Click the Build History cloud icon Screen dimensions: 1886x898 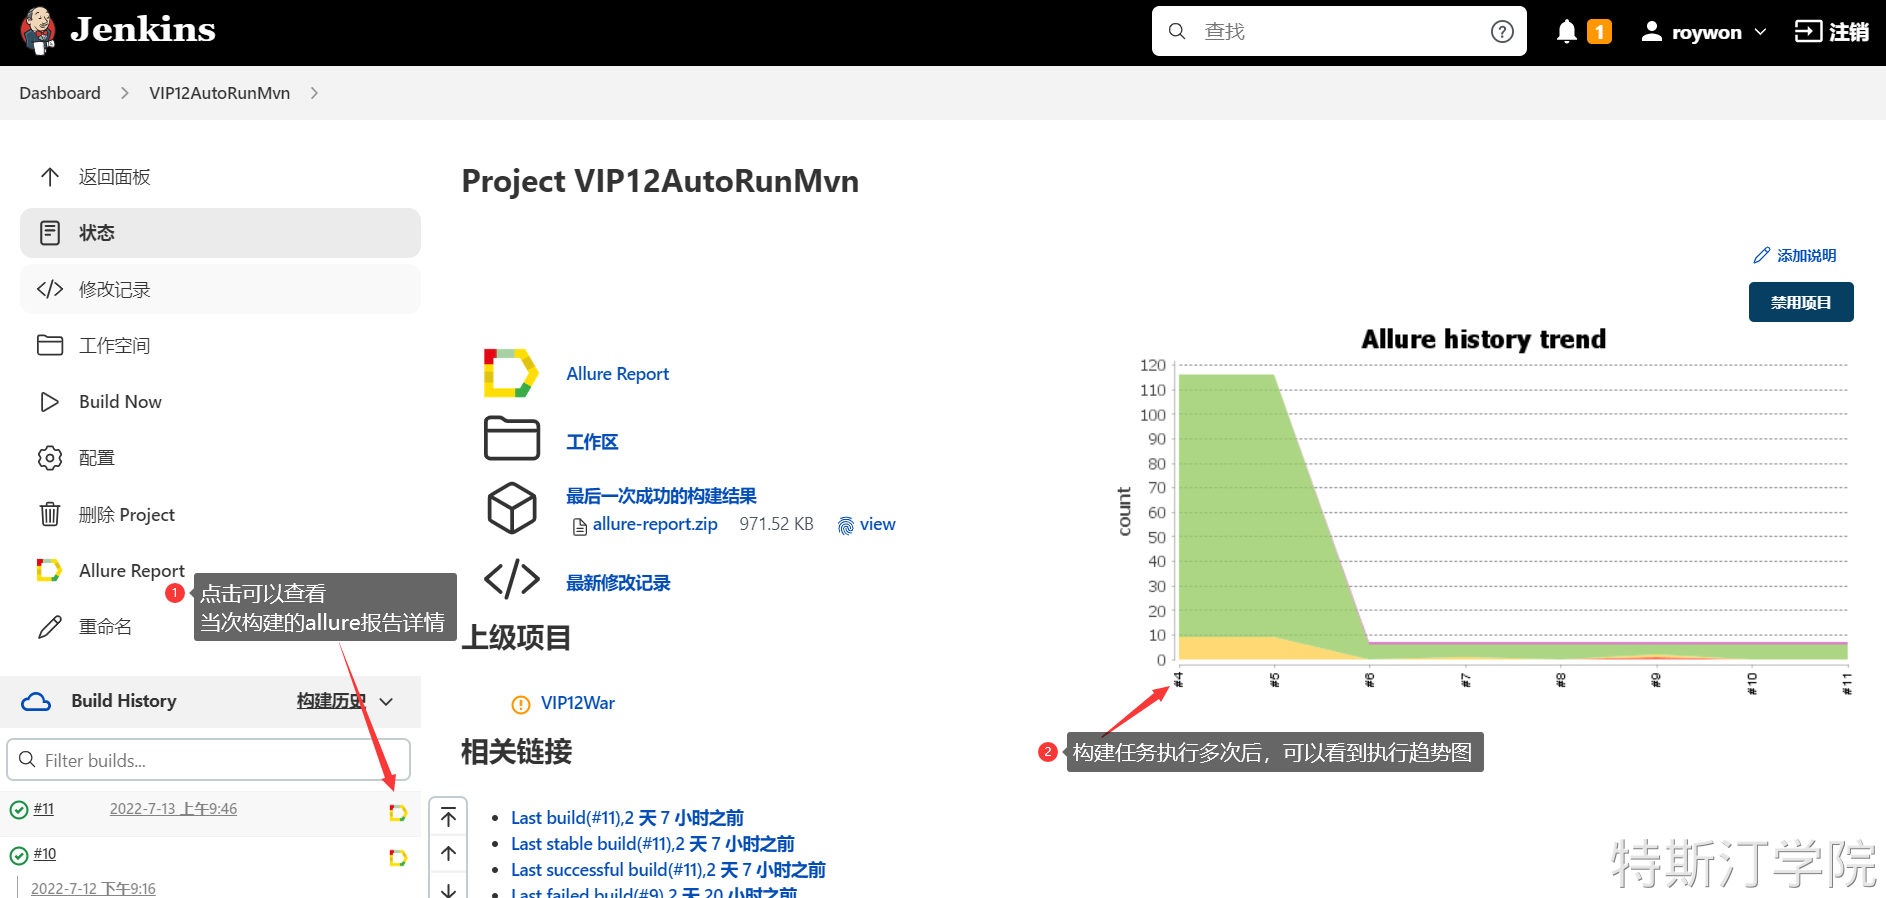36,702
